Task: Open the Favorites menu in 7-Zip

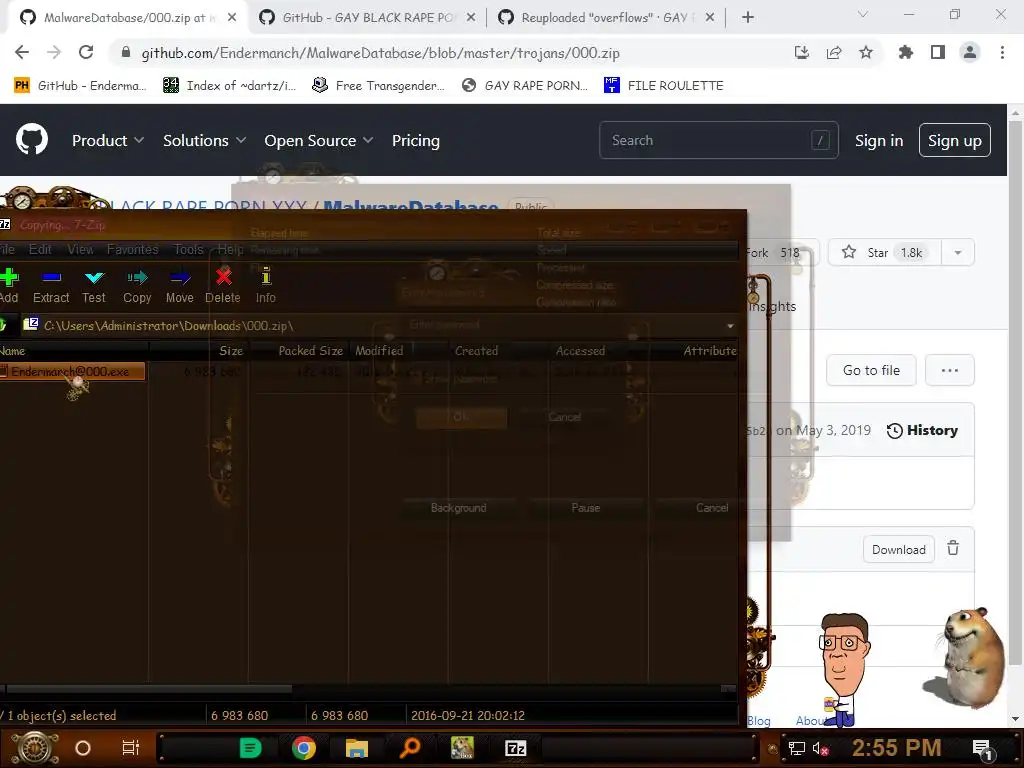Action: (x=133, y=249)
